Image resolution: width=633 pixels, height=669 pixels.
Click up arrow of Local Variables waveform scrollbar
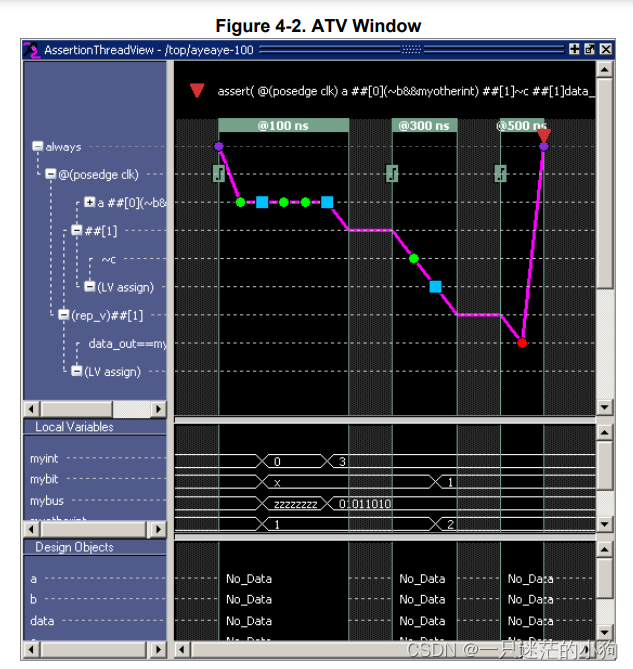604,433
